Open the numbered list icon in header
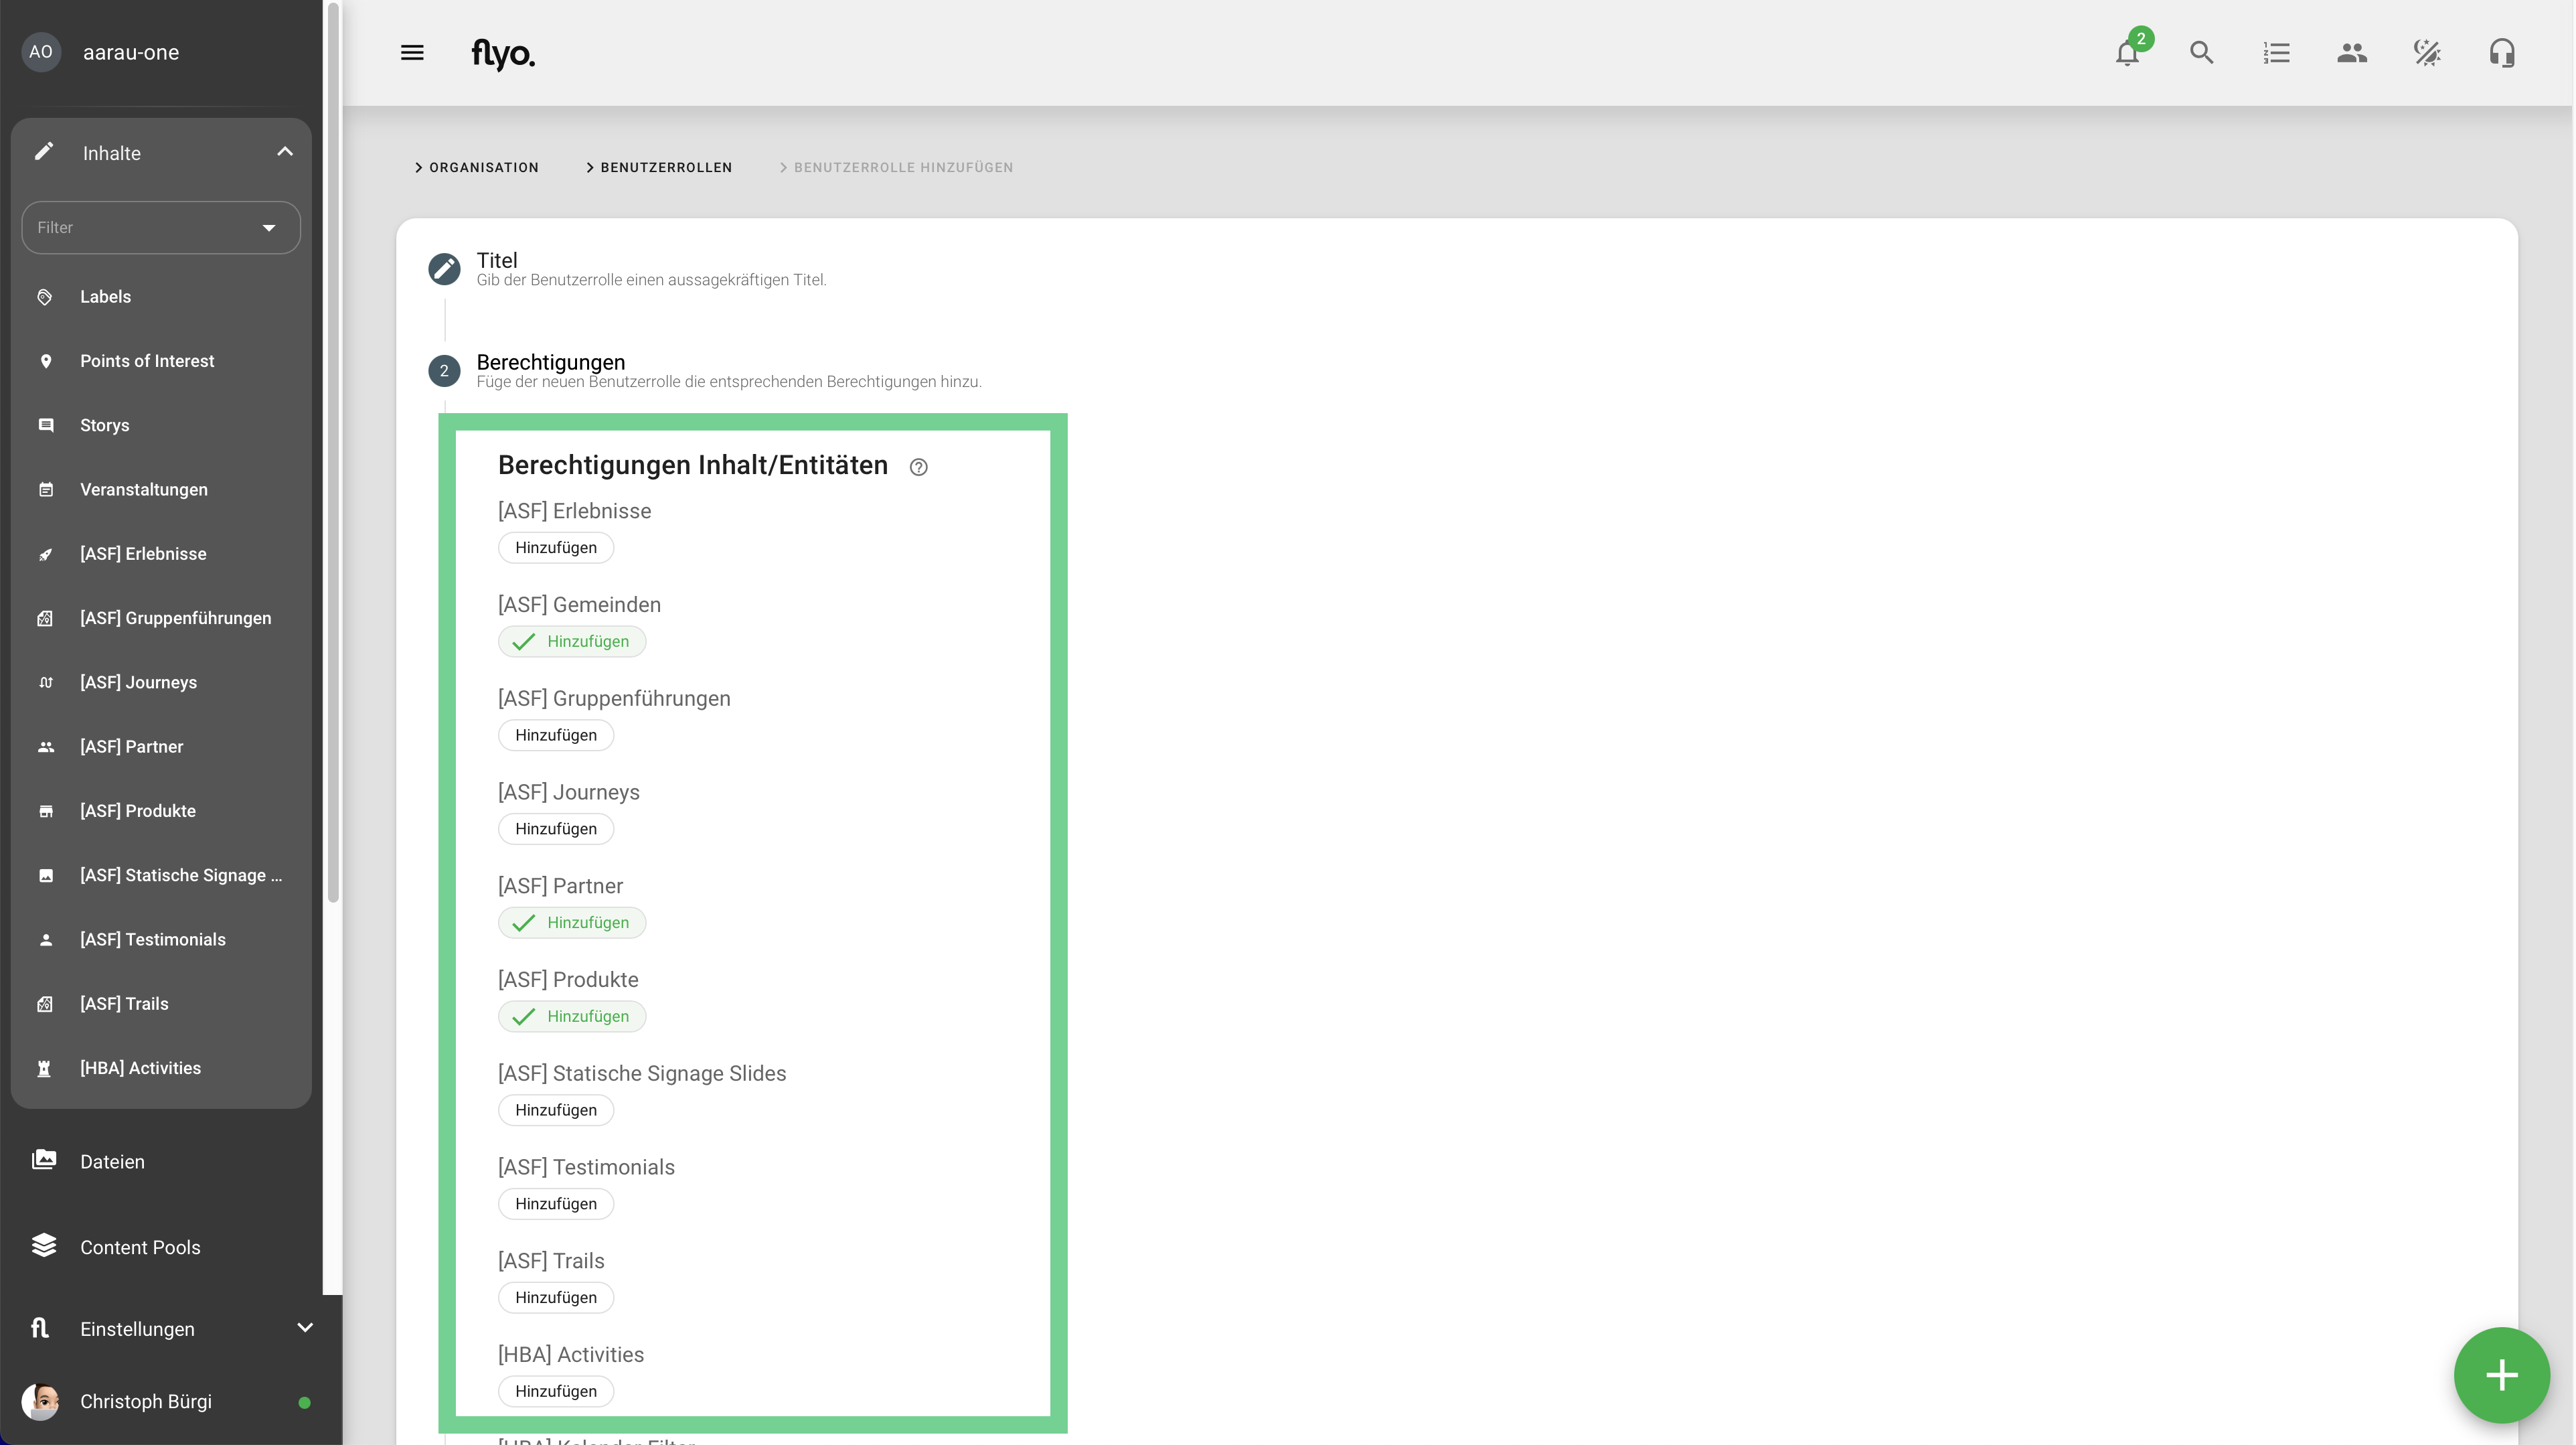2576x1445 pixels. point(2276,53)
